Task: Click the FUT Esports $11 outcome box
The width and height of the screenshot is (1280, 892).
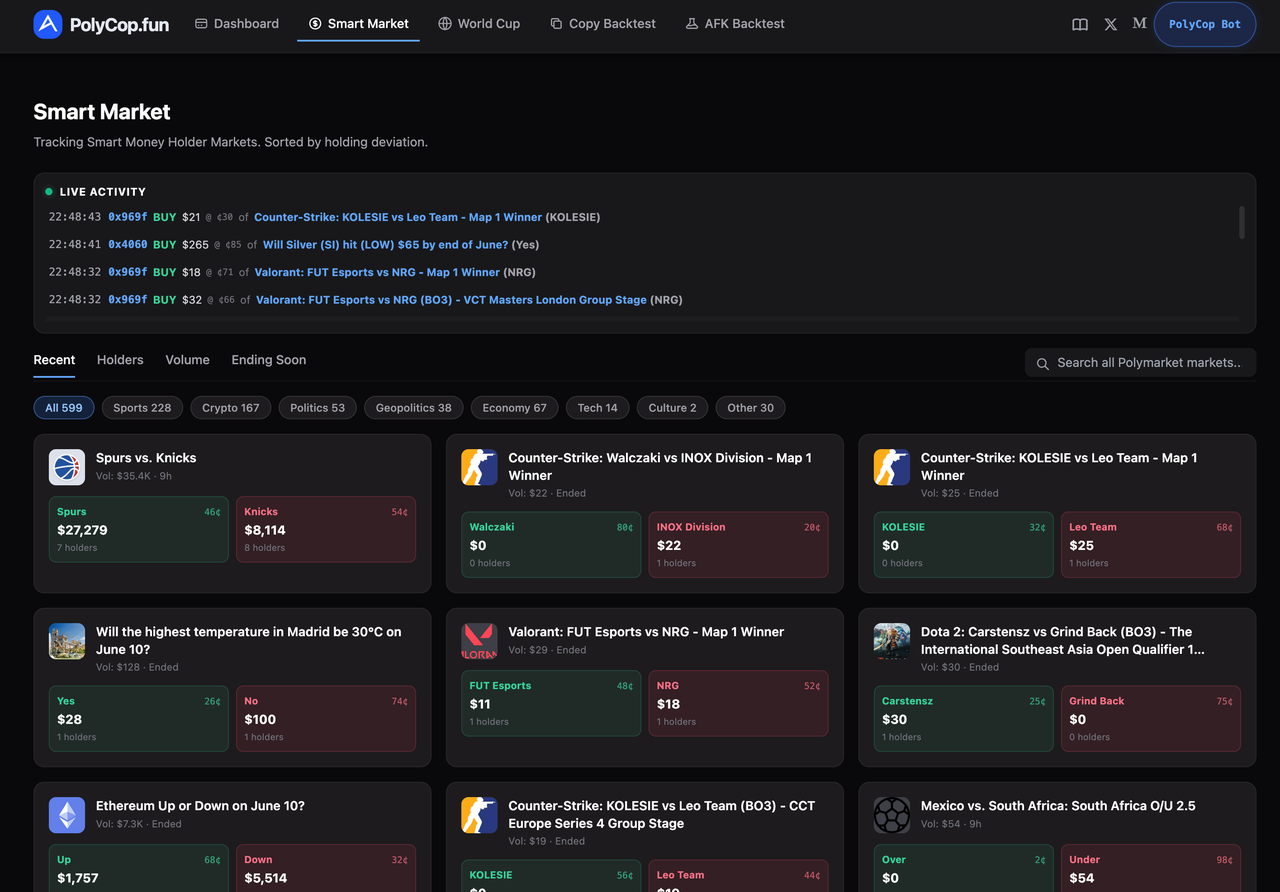Action: point(551,703)
